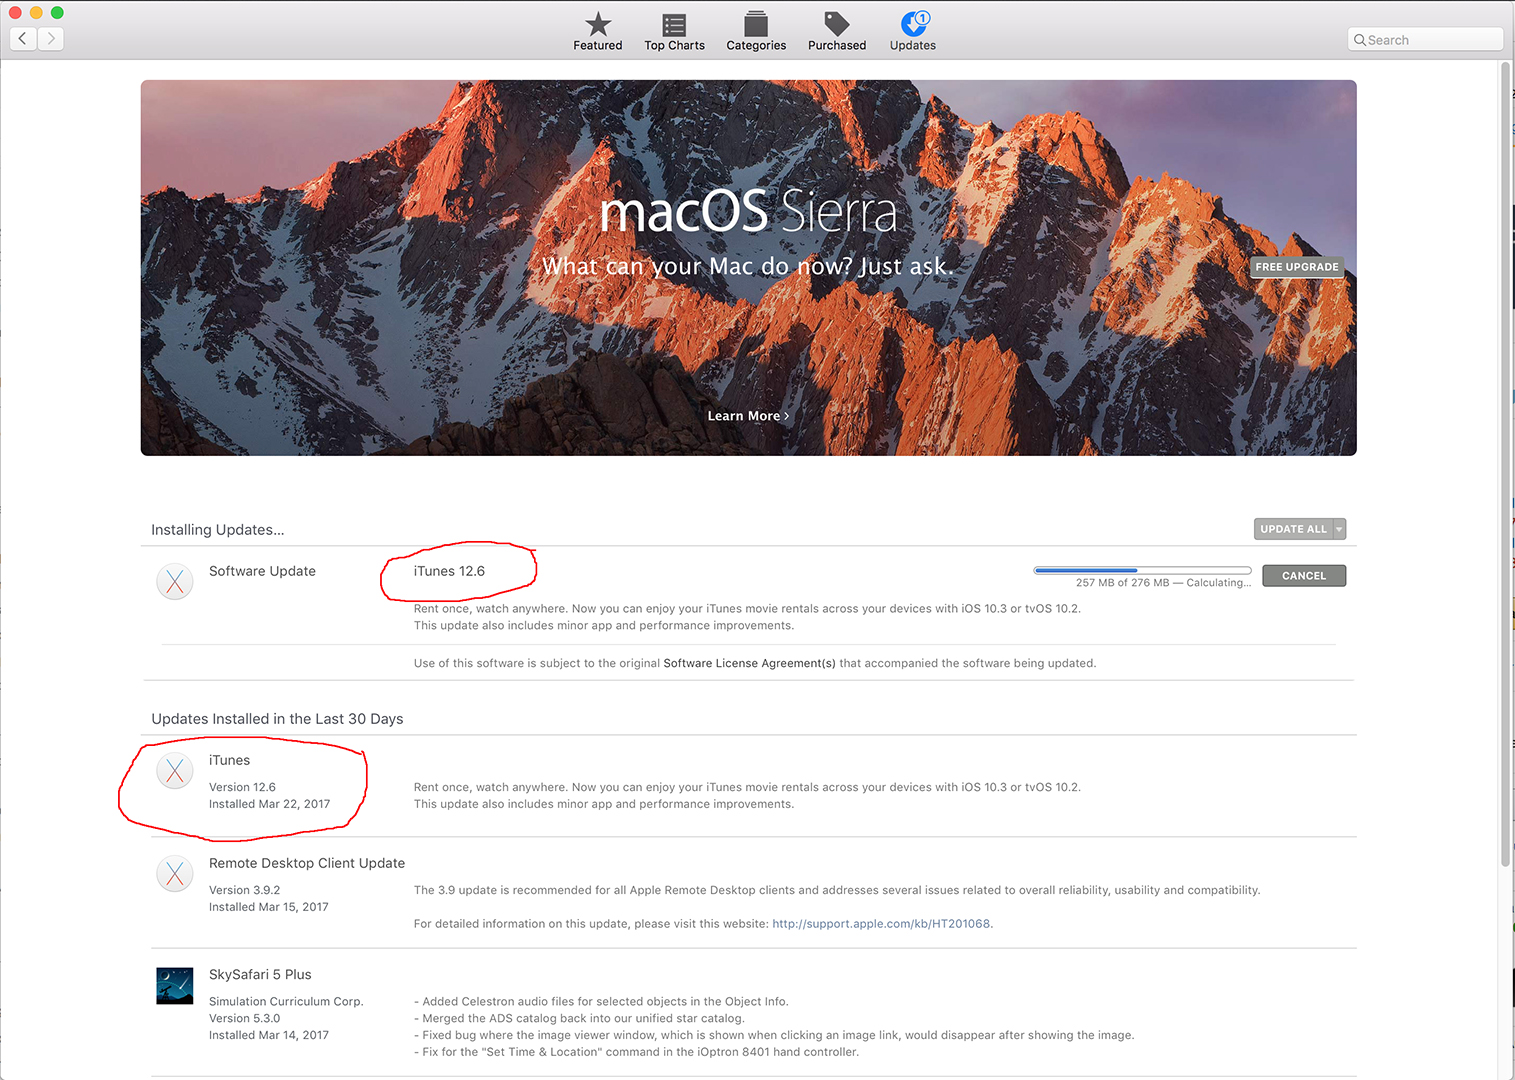
Task: Click the 'Version 12.6' text
Action: 242,787
